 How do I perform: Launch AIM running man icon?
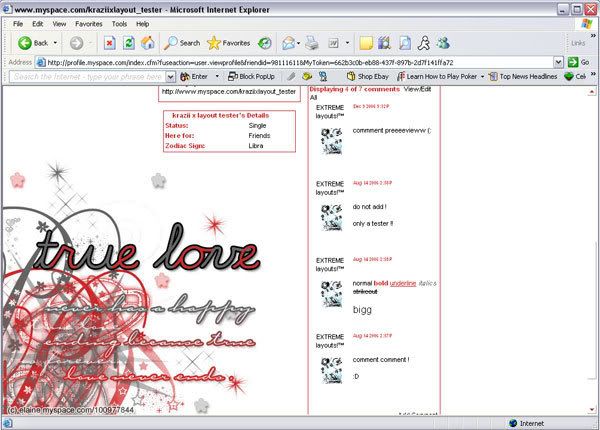[x=424, y=43]
